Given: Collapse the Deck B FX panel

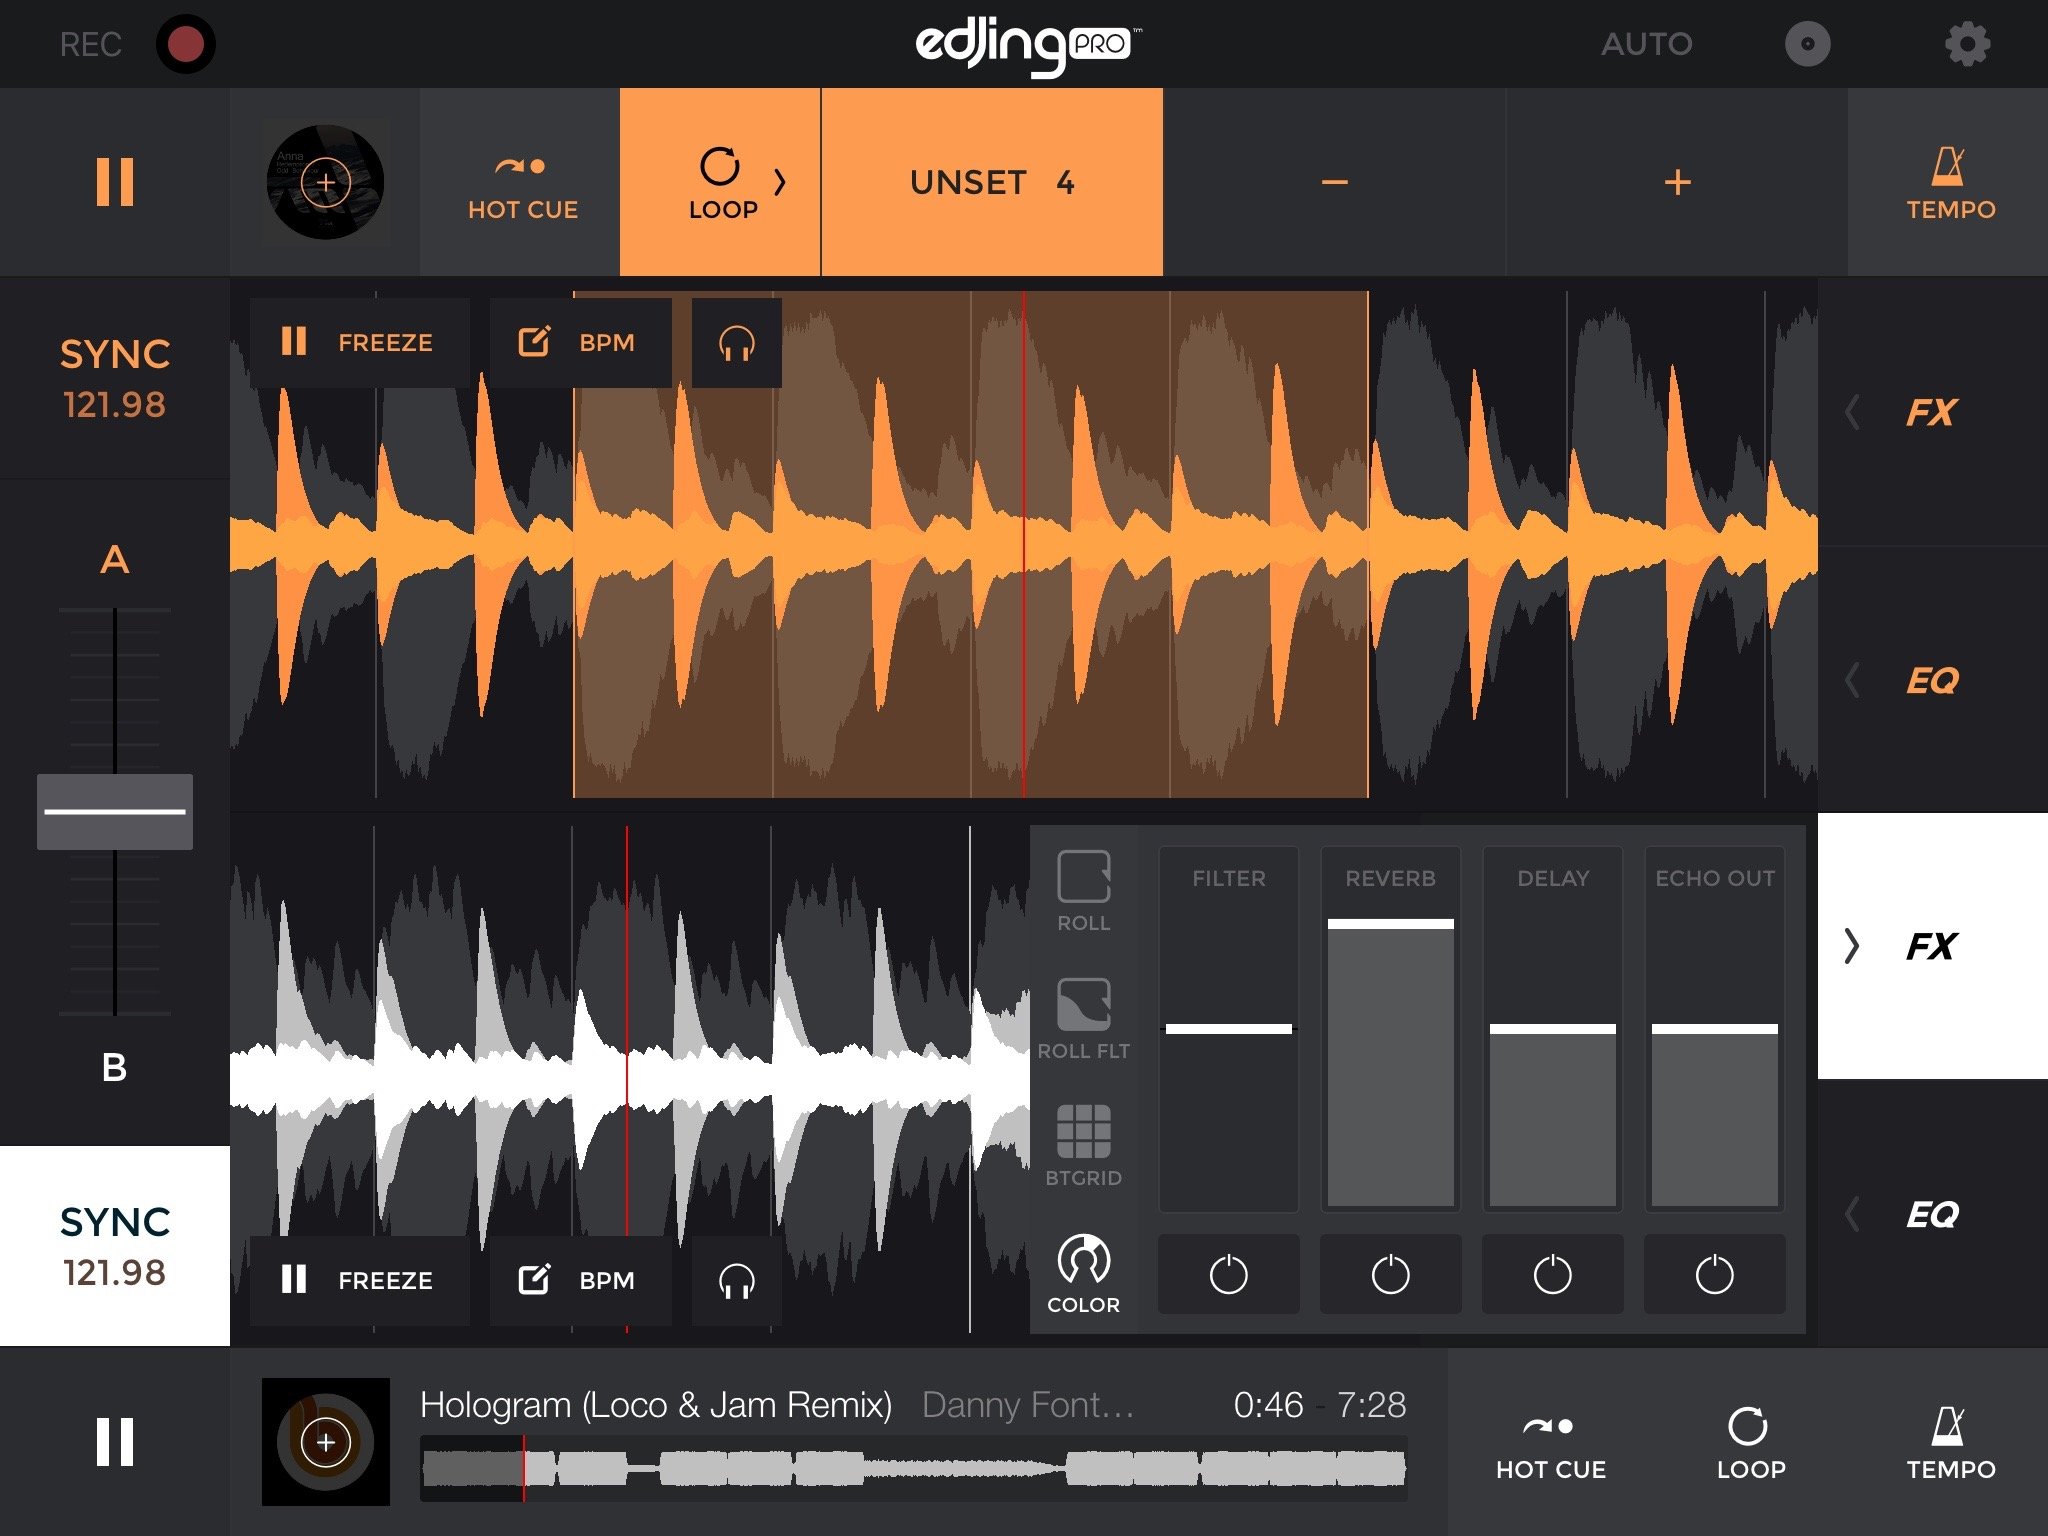Looking at the screenshot, I should point(1930,946).
